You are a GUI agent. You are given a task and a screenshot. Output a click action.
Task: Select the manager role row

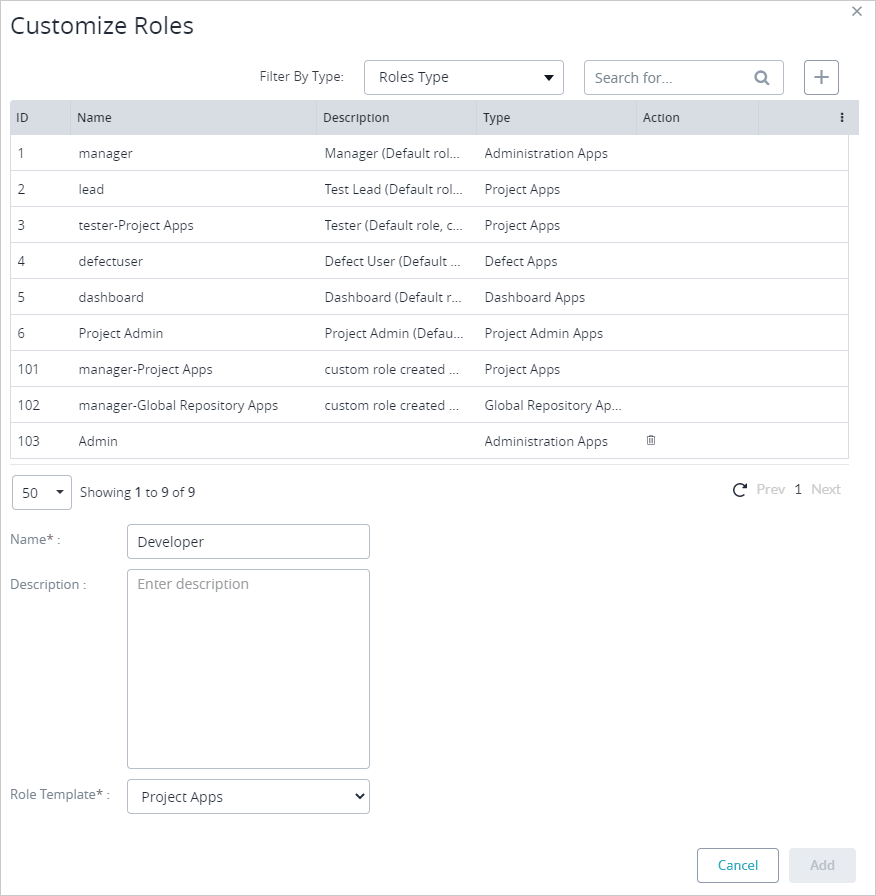click(300, 153)
